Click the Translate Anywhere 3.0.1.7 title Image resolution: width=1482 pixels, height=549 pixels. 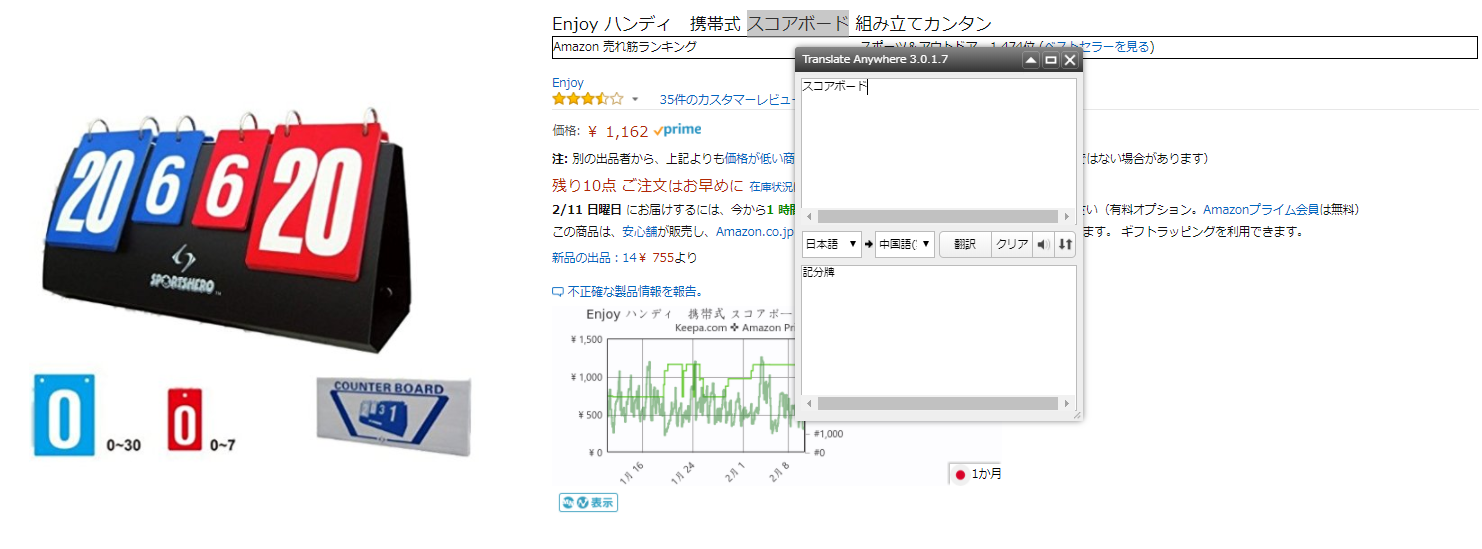(x=875, y=60)
